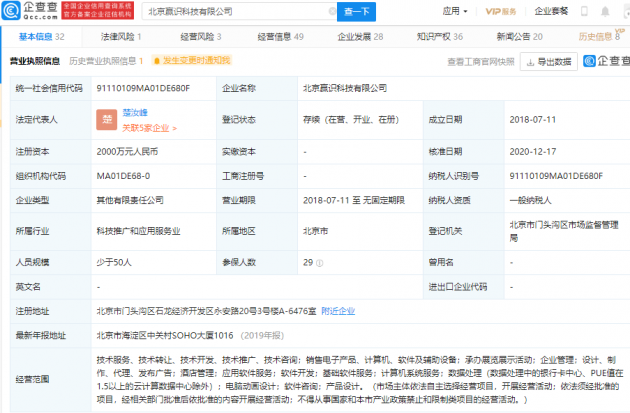Click the legal representative avatar 楚
This screenshot has width=630, height=413.
coord(106,119)
